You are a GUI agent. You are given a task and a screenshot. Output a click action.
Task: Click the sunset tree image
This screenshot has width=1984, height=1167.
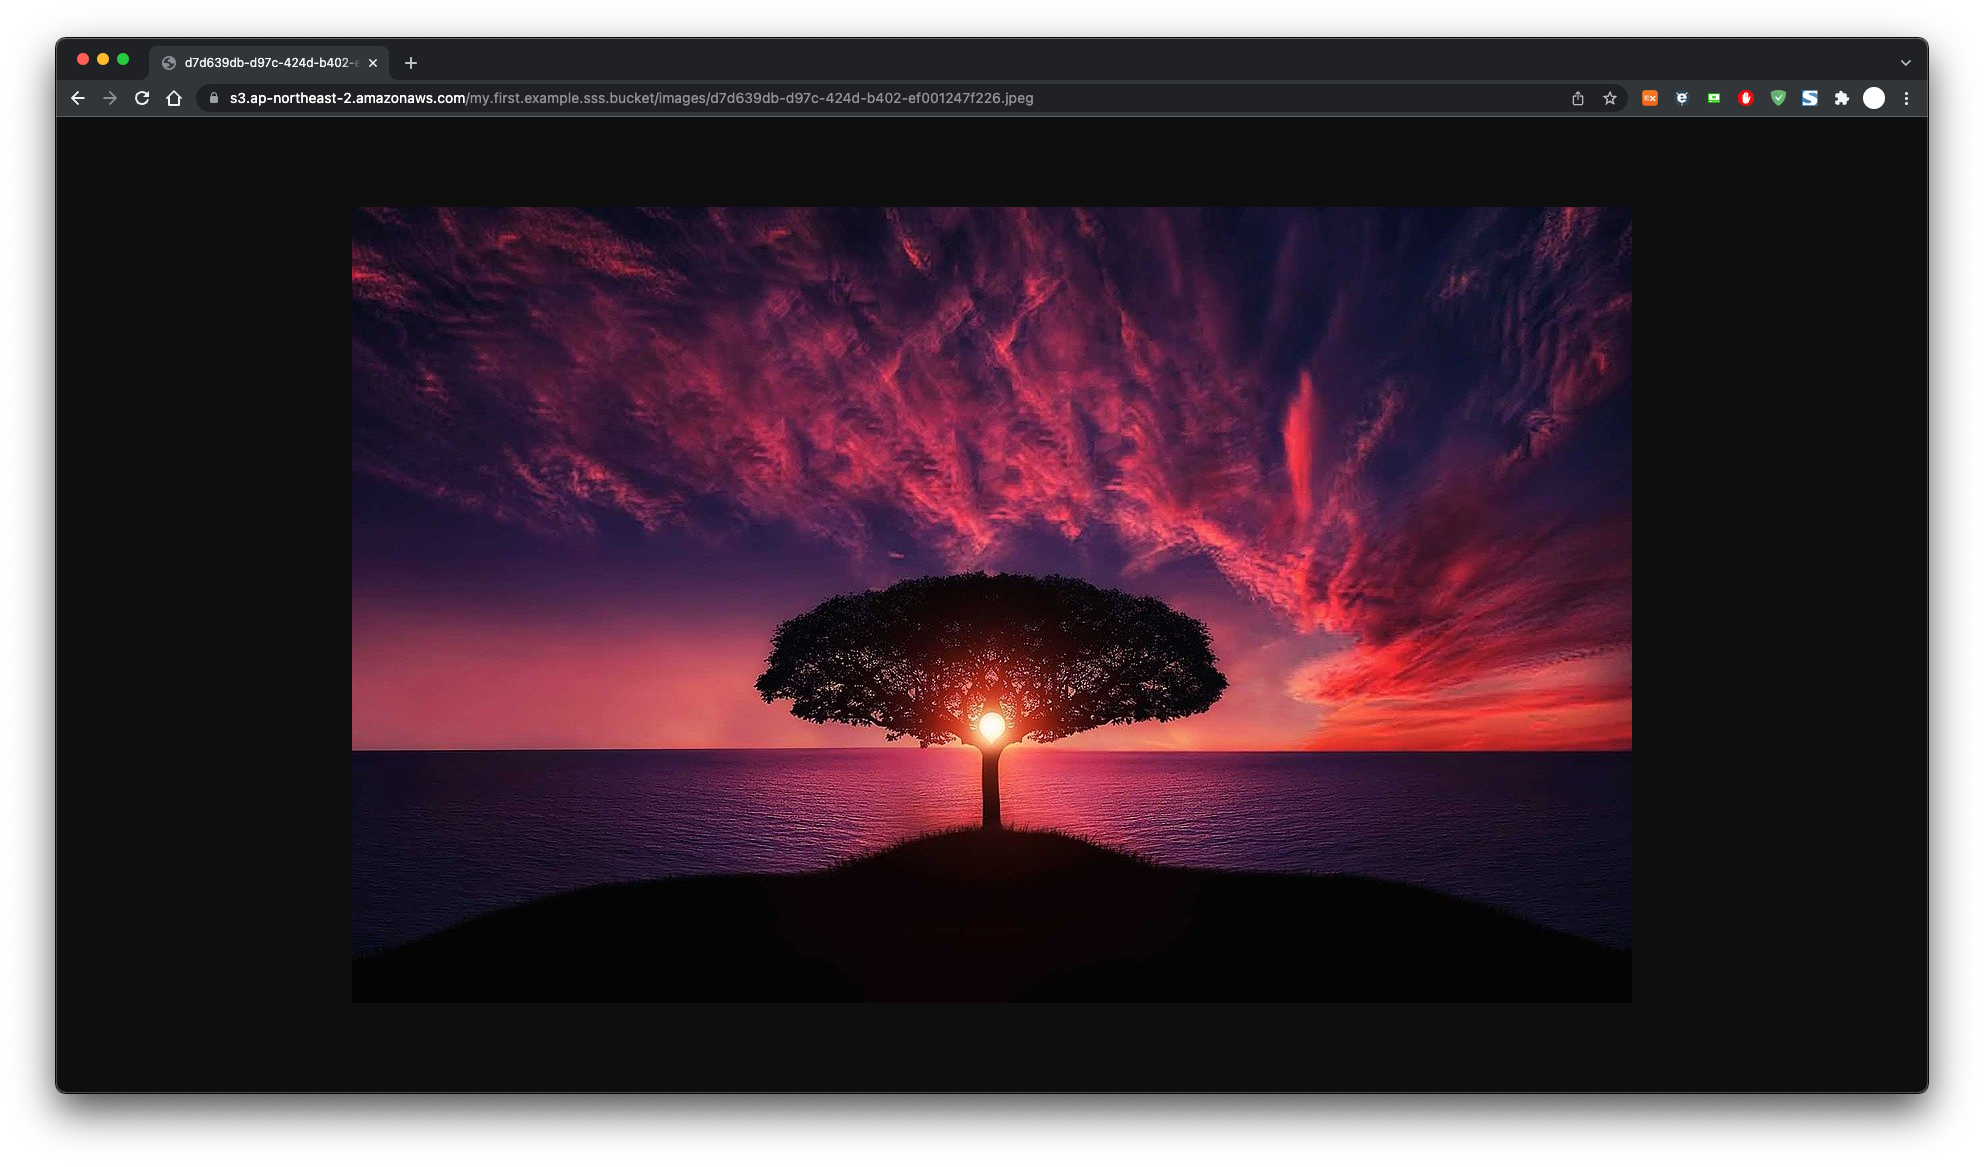991,604
